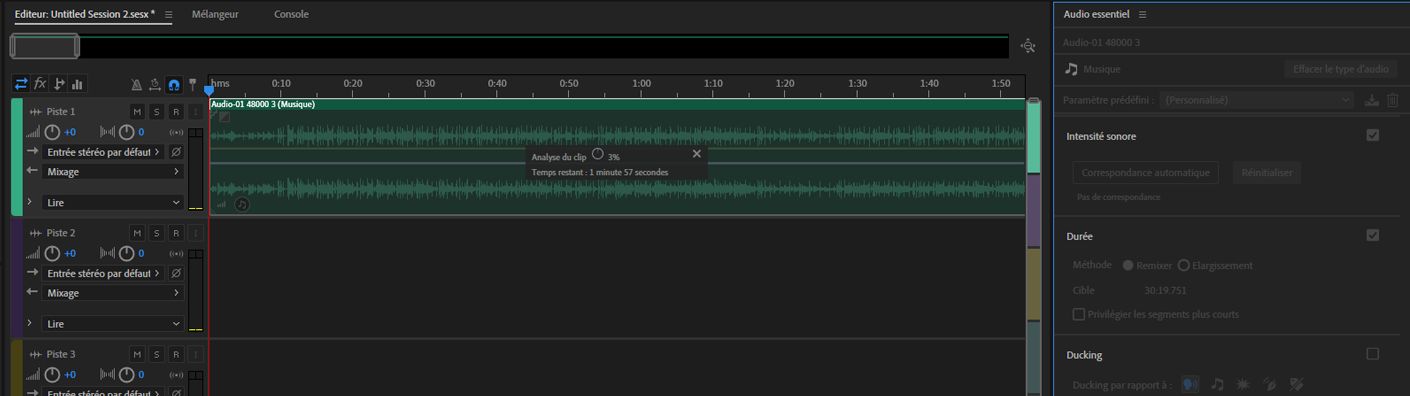Image resolution: width=1410 pixels, height=396 pixels.
Task: Uncheck the Durée section checkbox
Action: click(x=1372, y=235)
